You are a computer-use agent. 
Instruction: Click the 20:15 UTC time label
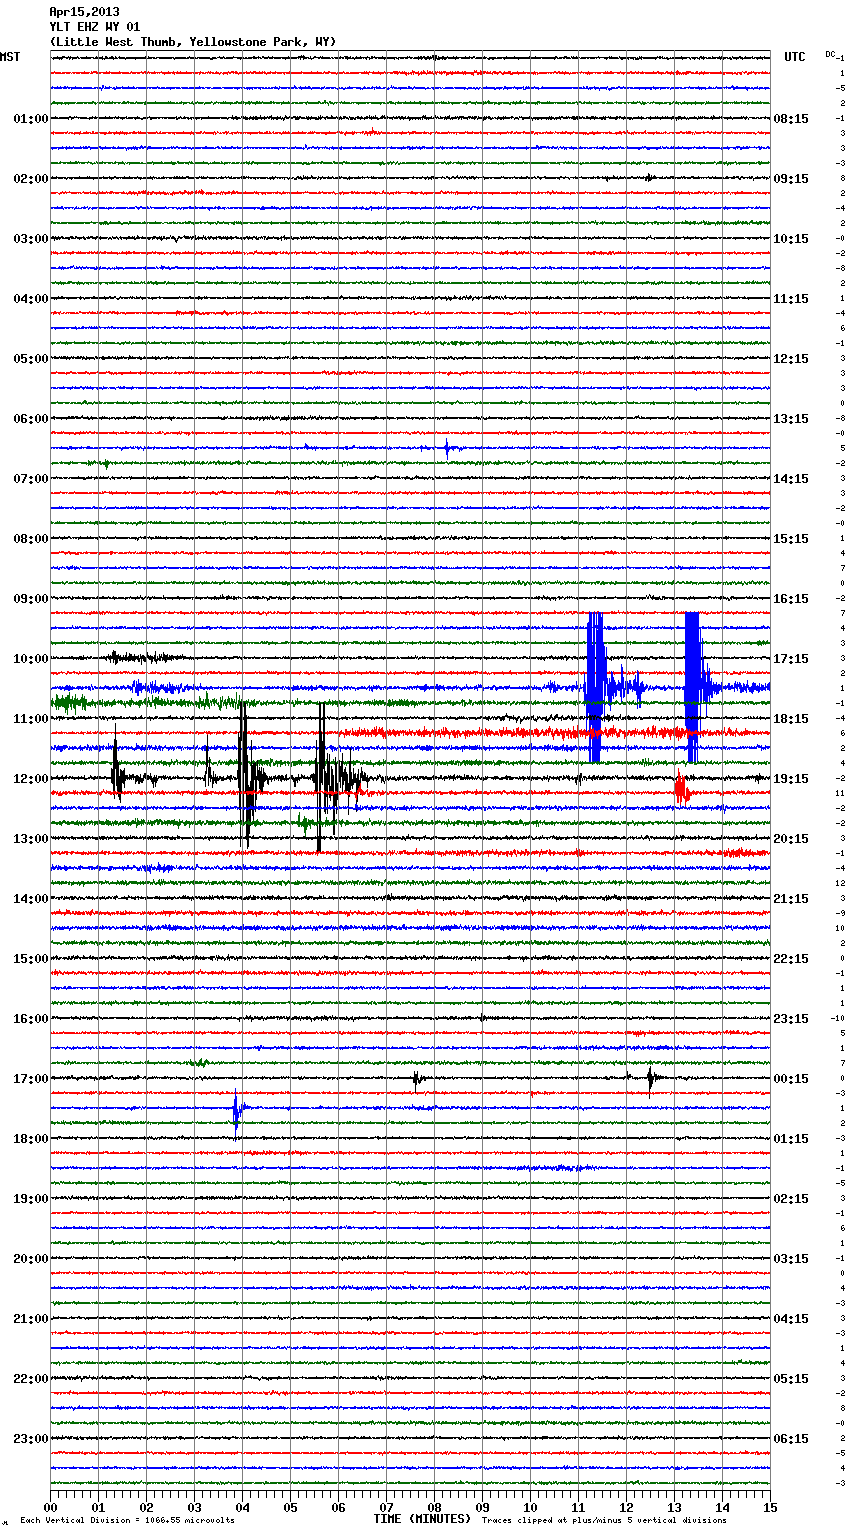pyautogui.click(x=791, y=839)
